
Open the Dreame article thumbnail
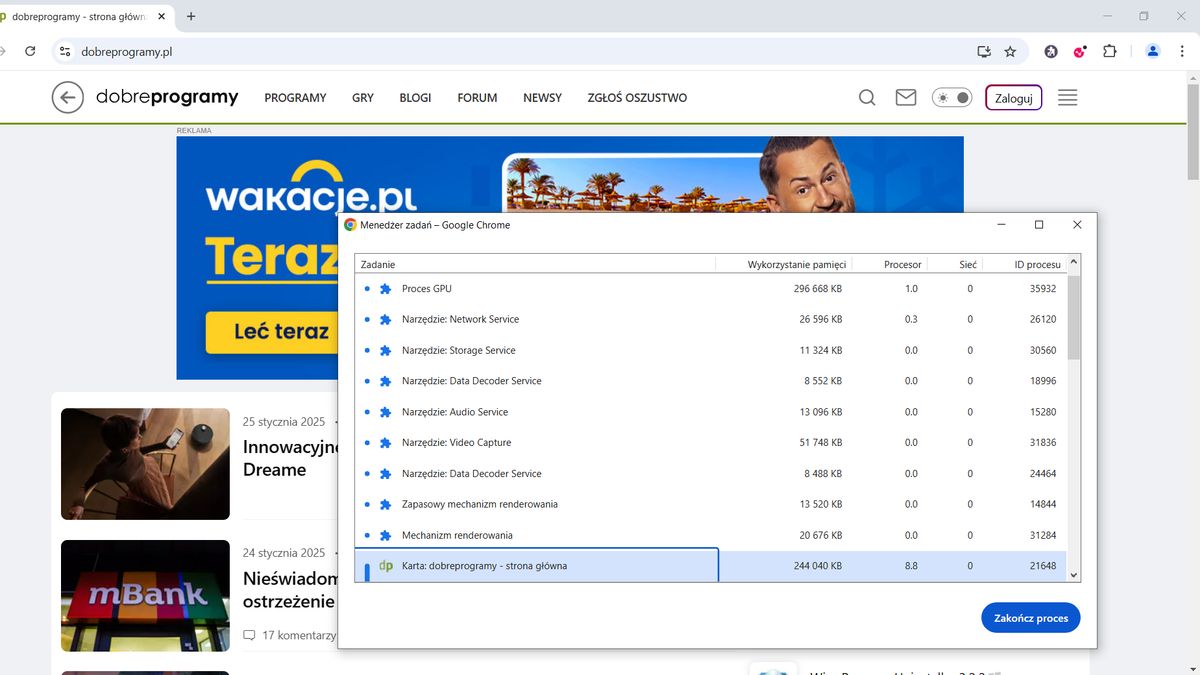(x=145, y=464)
